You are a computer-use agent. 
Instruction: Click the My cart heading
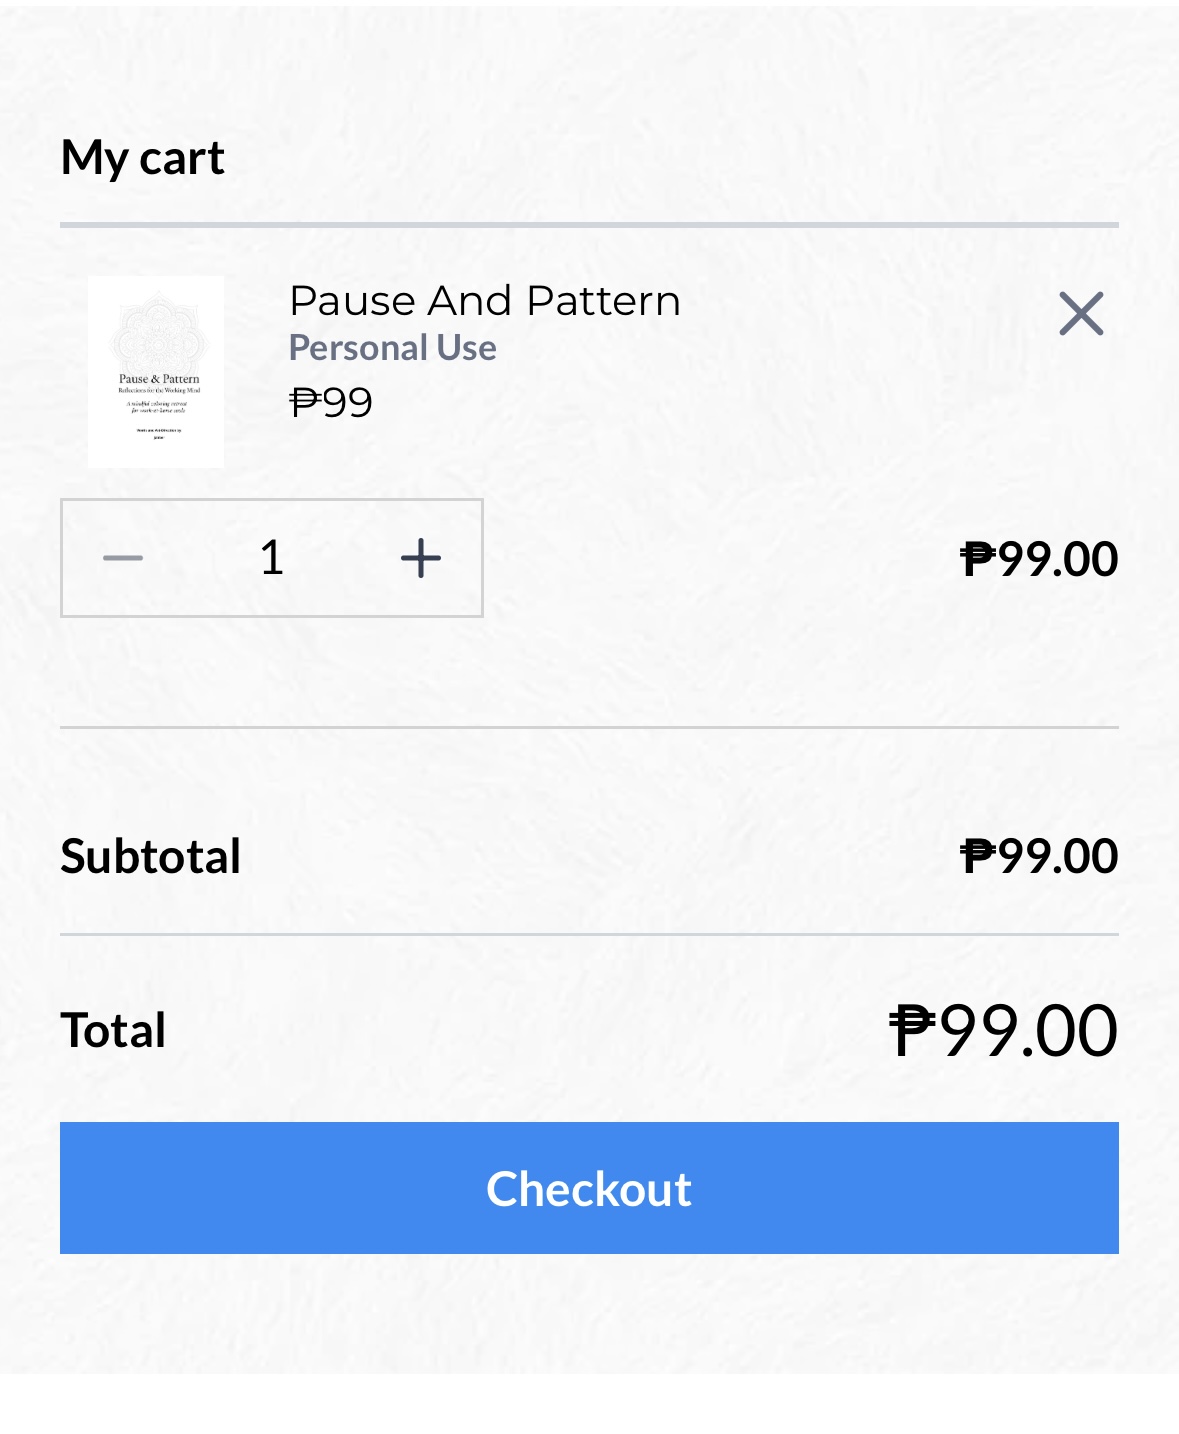(x=142, y=158)
